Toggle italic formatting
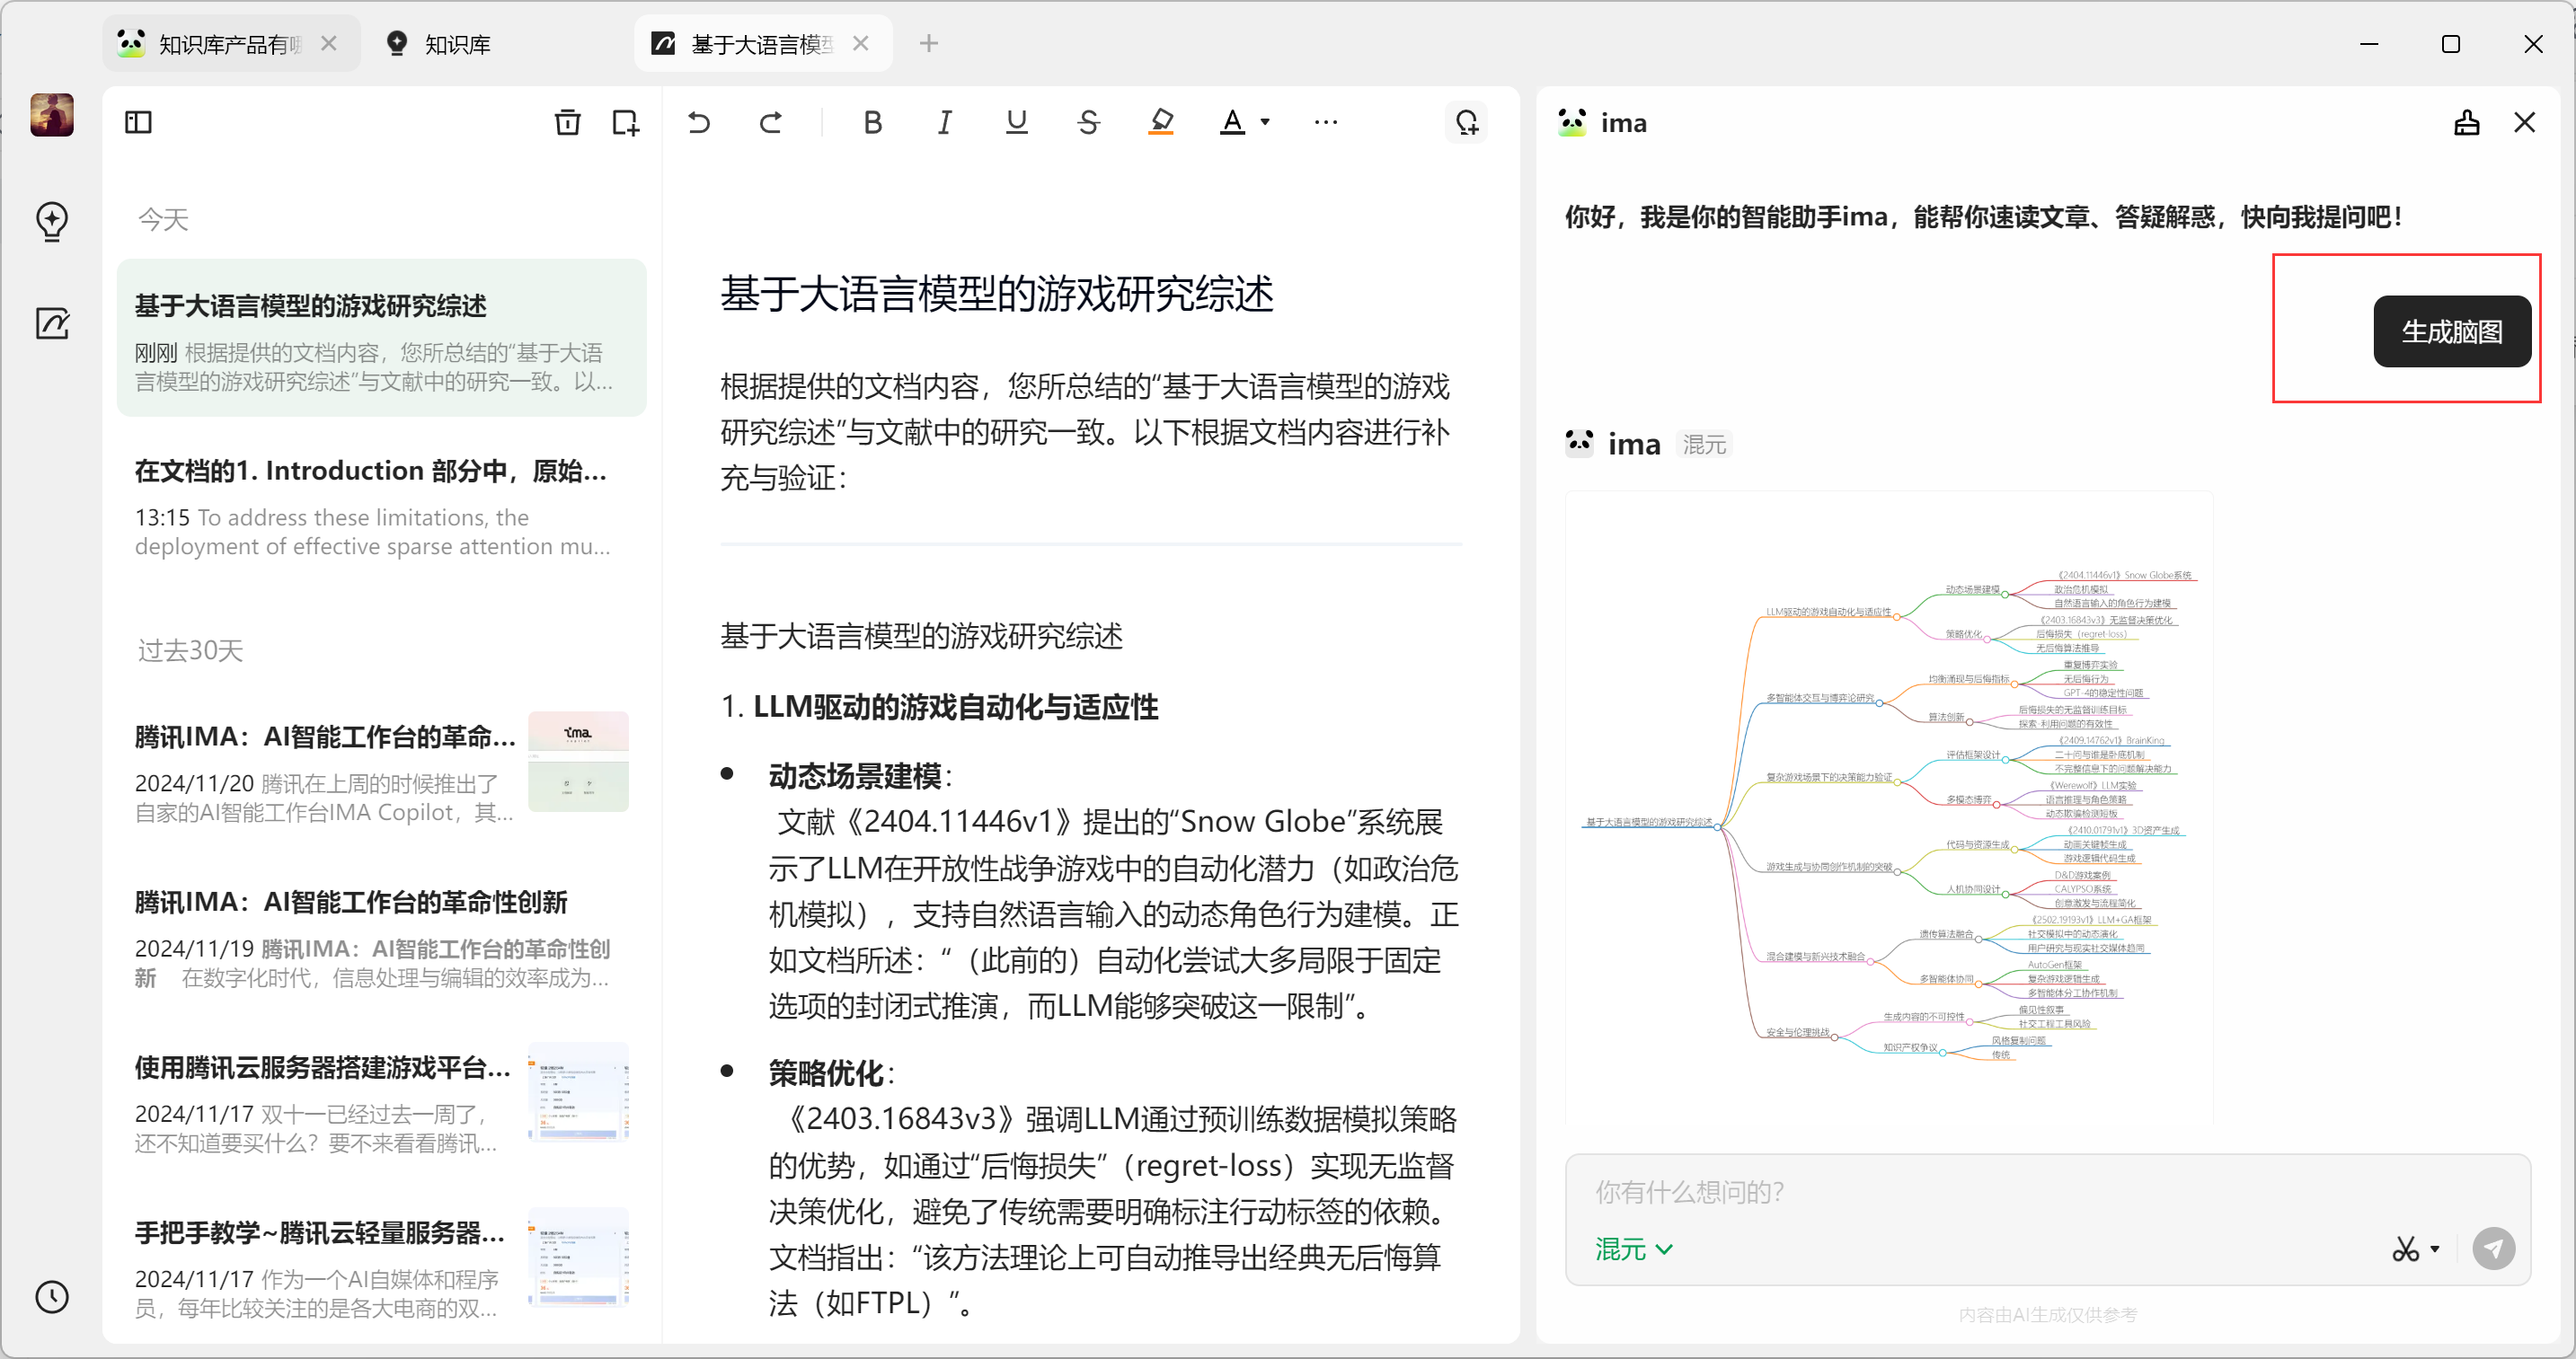Screen dimensions: 2576x1359 944,122
